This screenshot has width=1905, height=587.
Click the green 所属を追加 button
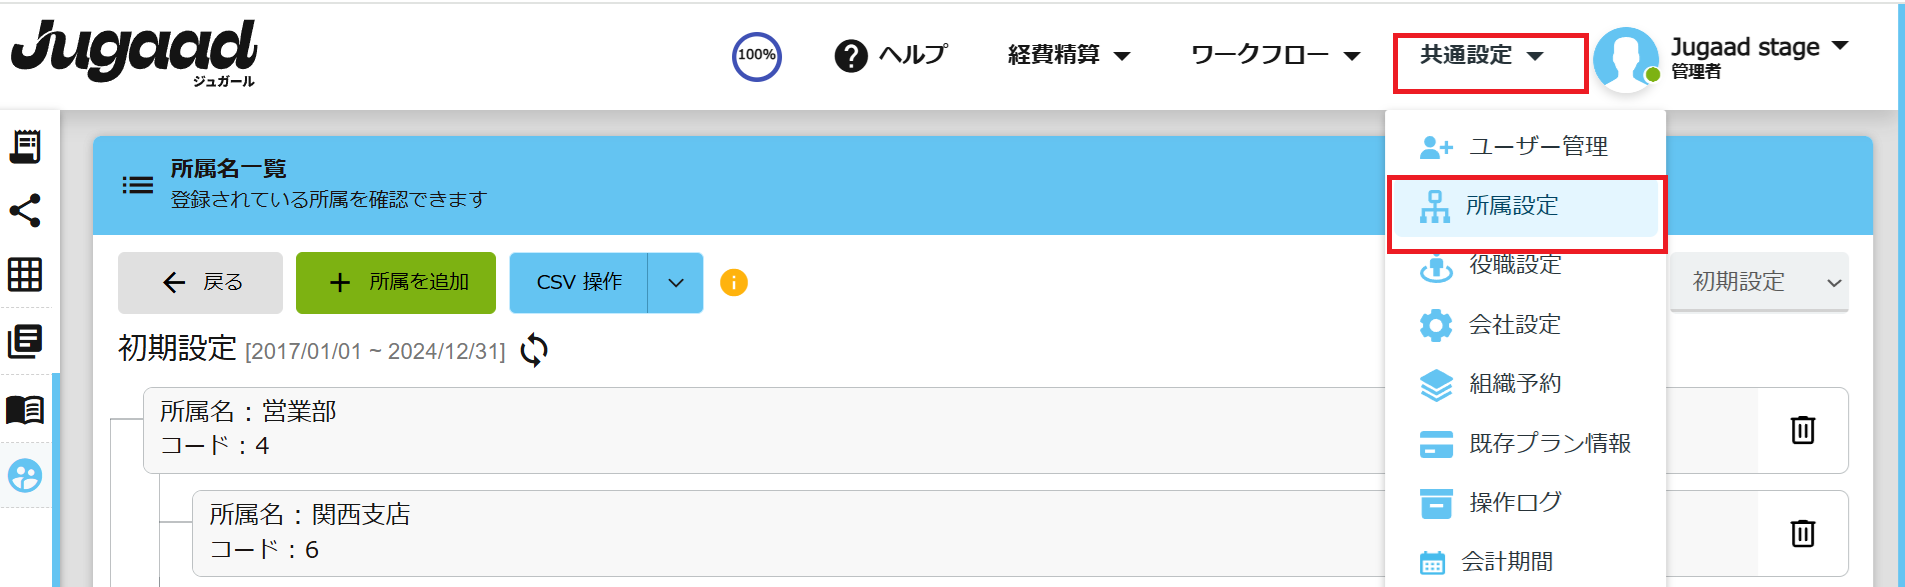[x=396, y=283]
